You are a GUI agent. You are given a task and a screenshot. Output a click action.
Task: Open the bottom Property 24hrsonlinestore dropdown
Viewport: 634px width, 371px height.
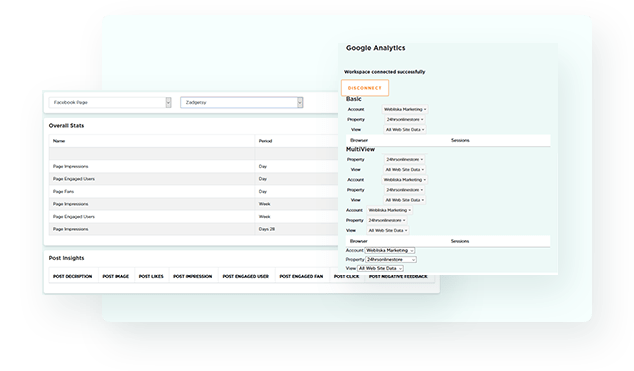[391, 259]
